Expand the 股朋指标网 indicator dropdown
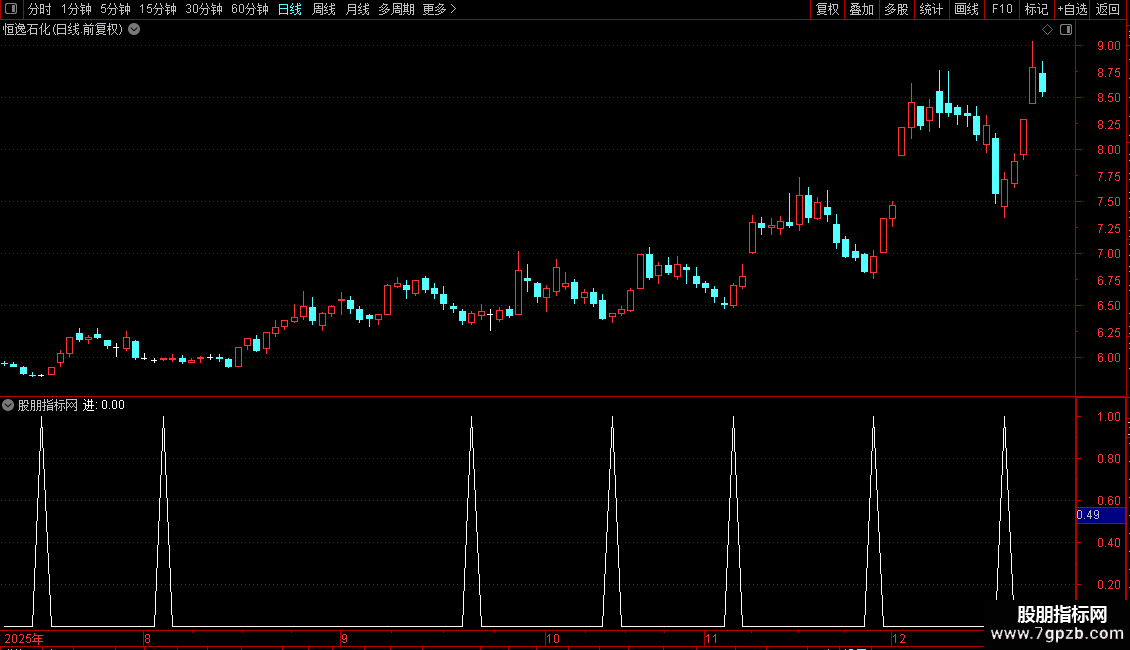Viewport: 1130px width, 650px height. pyautogui.click(x=8, y=405)
